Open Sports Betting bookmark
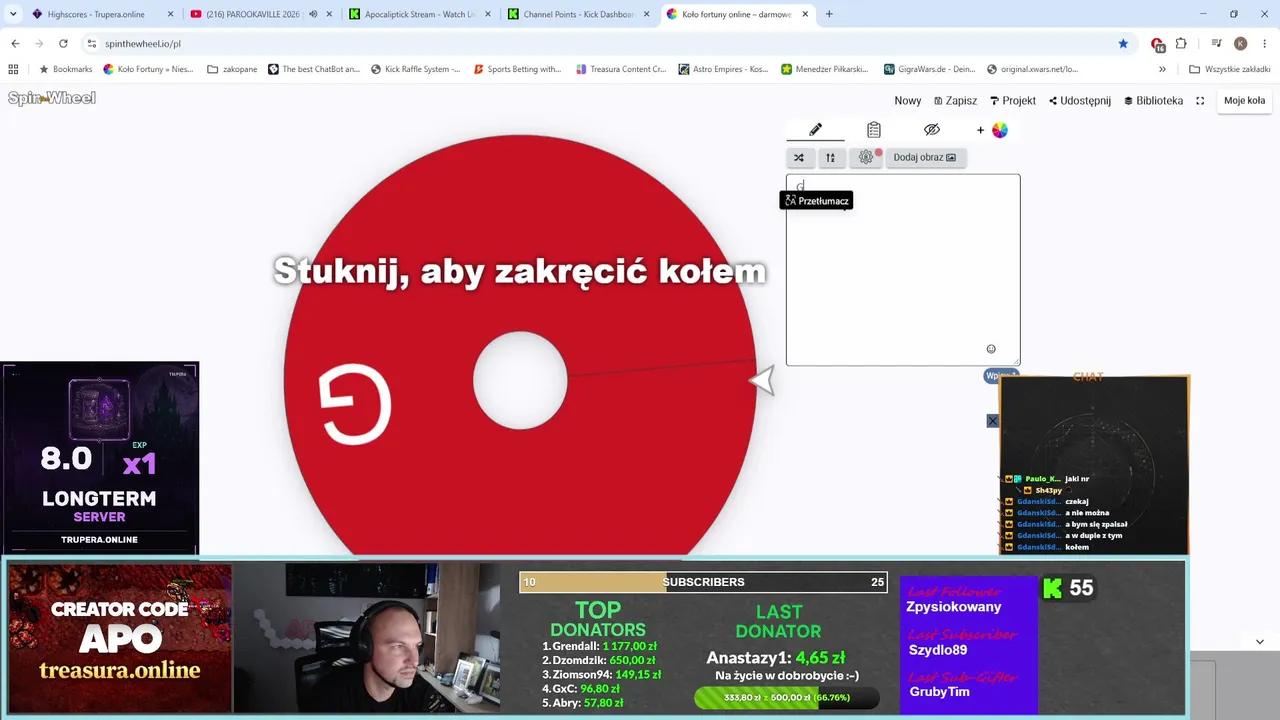 coord(518,69)
